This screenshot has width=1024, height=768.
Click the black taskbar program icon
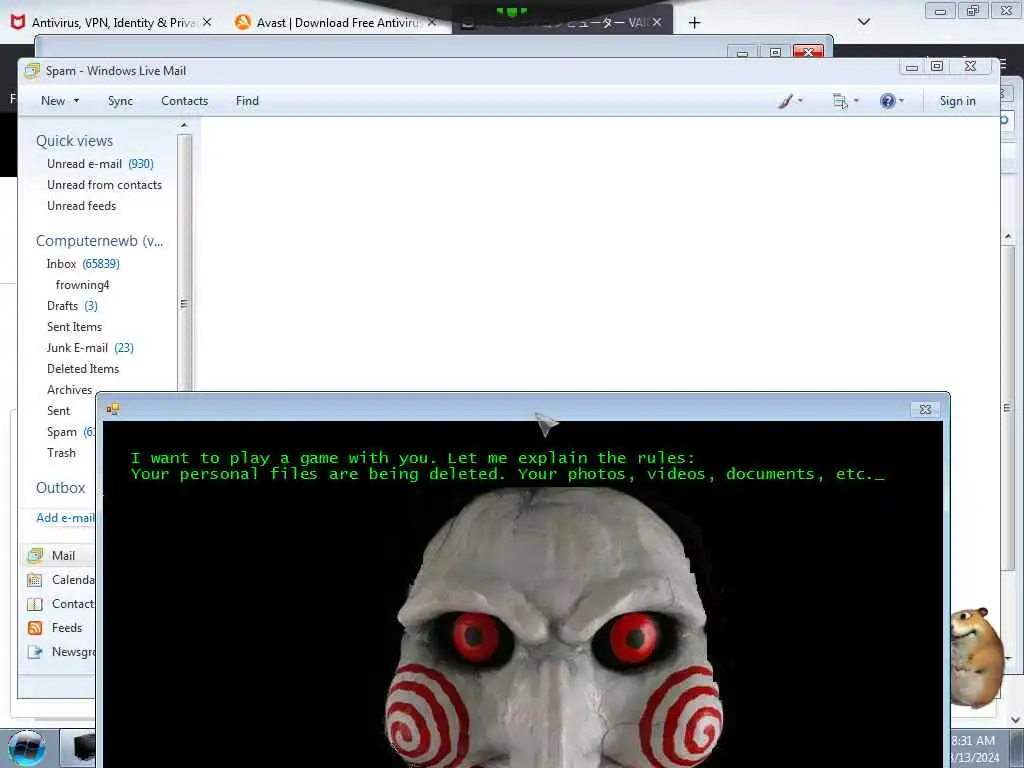(x=82, y=748)
